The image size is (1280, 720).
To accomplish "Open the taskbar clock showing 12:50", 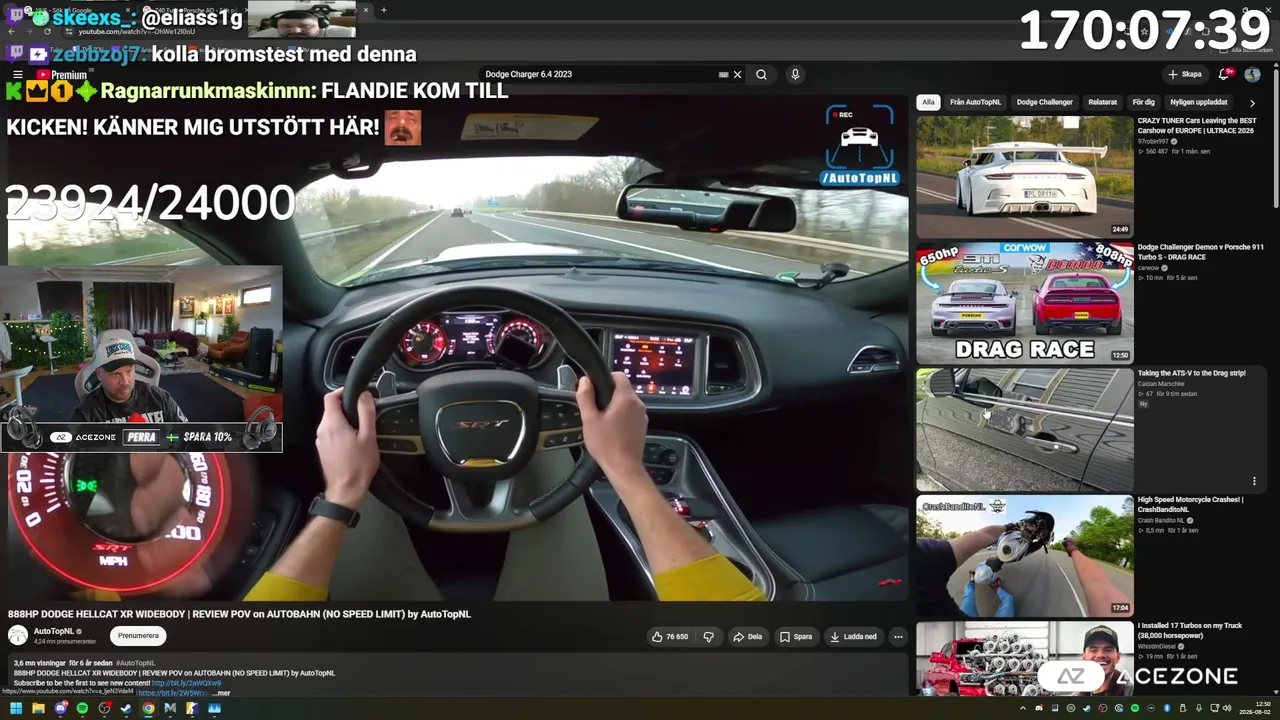I will tap(1255, 708).
